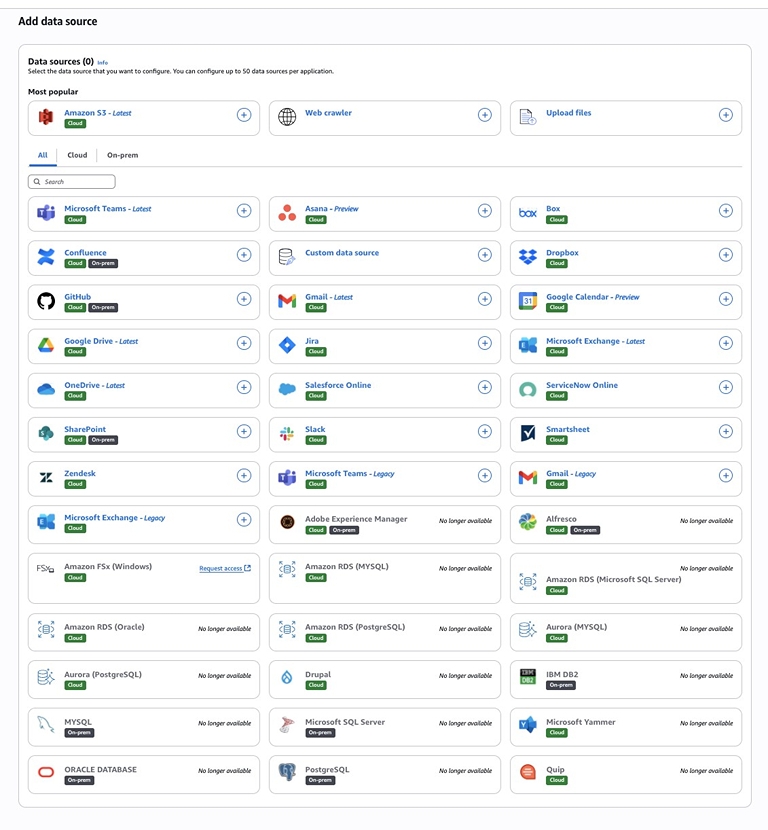Screen dimensions: 768x830
Task: Click the SharePoint data source name
Action: click(x=85, y=429)
